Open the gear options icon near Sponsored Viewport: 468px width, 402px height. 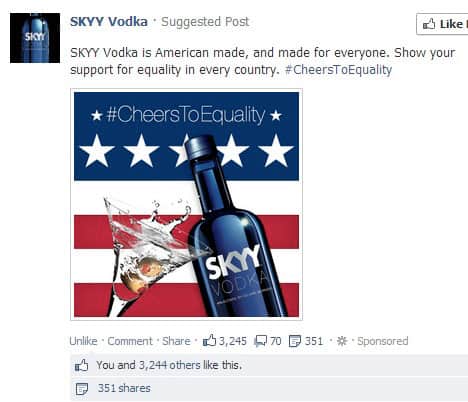(342, 341)
